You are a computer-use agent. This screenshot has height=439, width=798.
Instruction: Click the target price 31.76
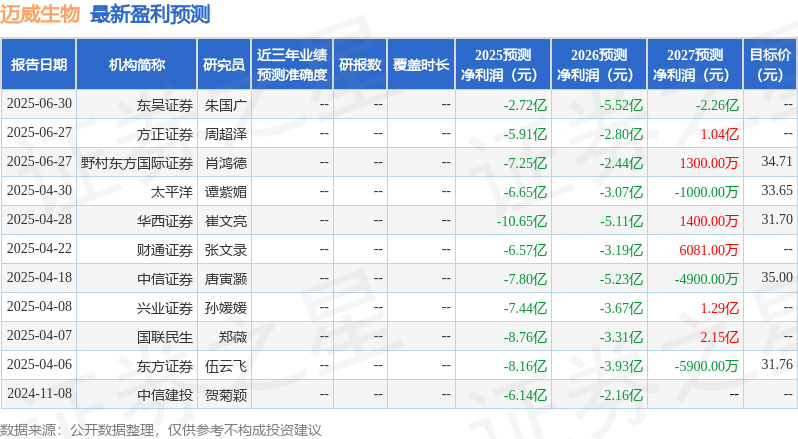point(777,365)
